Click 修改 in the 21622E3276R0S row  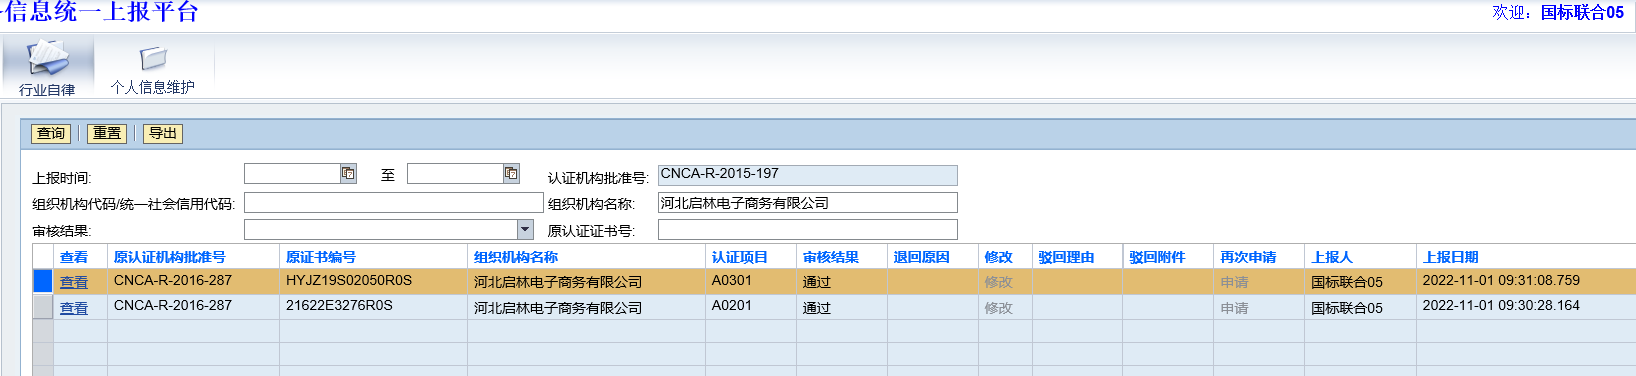(998, 308)
